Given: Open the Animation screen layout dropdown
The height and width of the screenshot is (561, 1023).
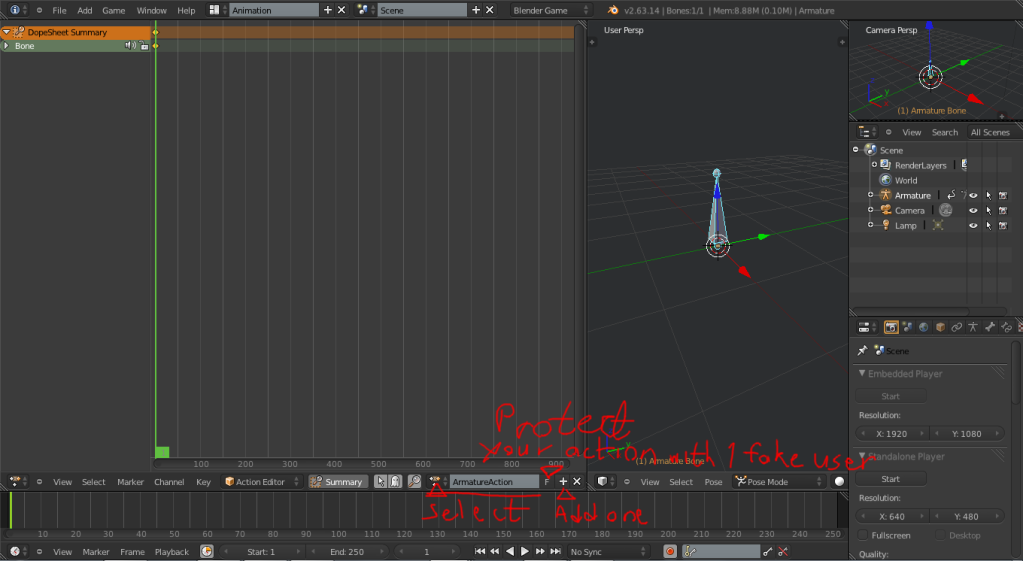Looking at the screenshot, I should pos(217,10).
